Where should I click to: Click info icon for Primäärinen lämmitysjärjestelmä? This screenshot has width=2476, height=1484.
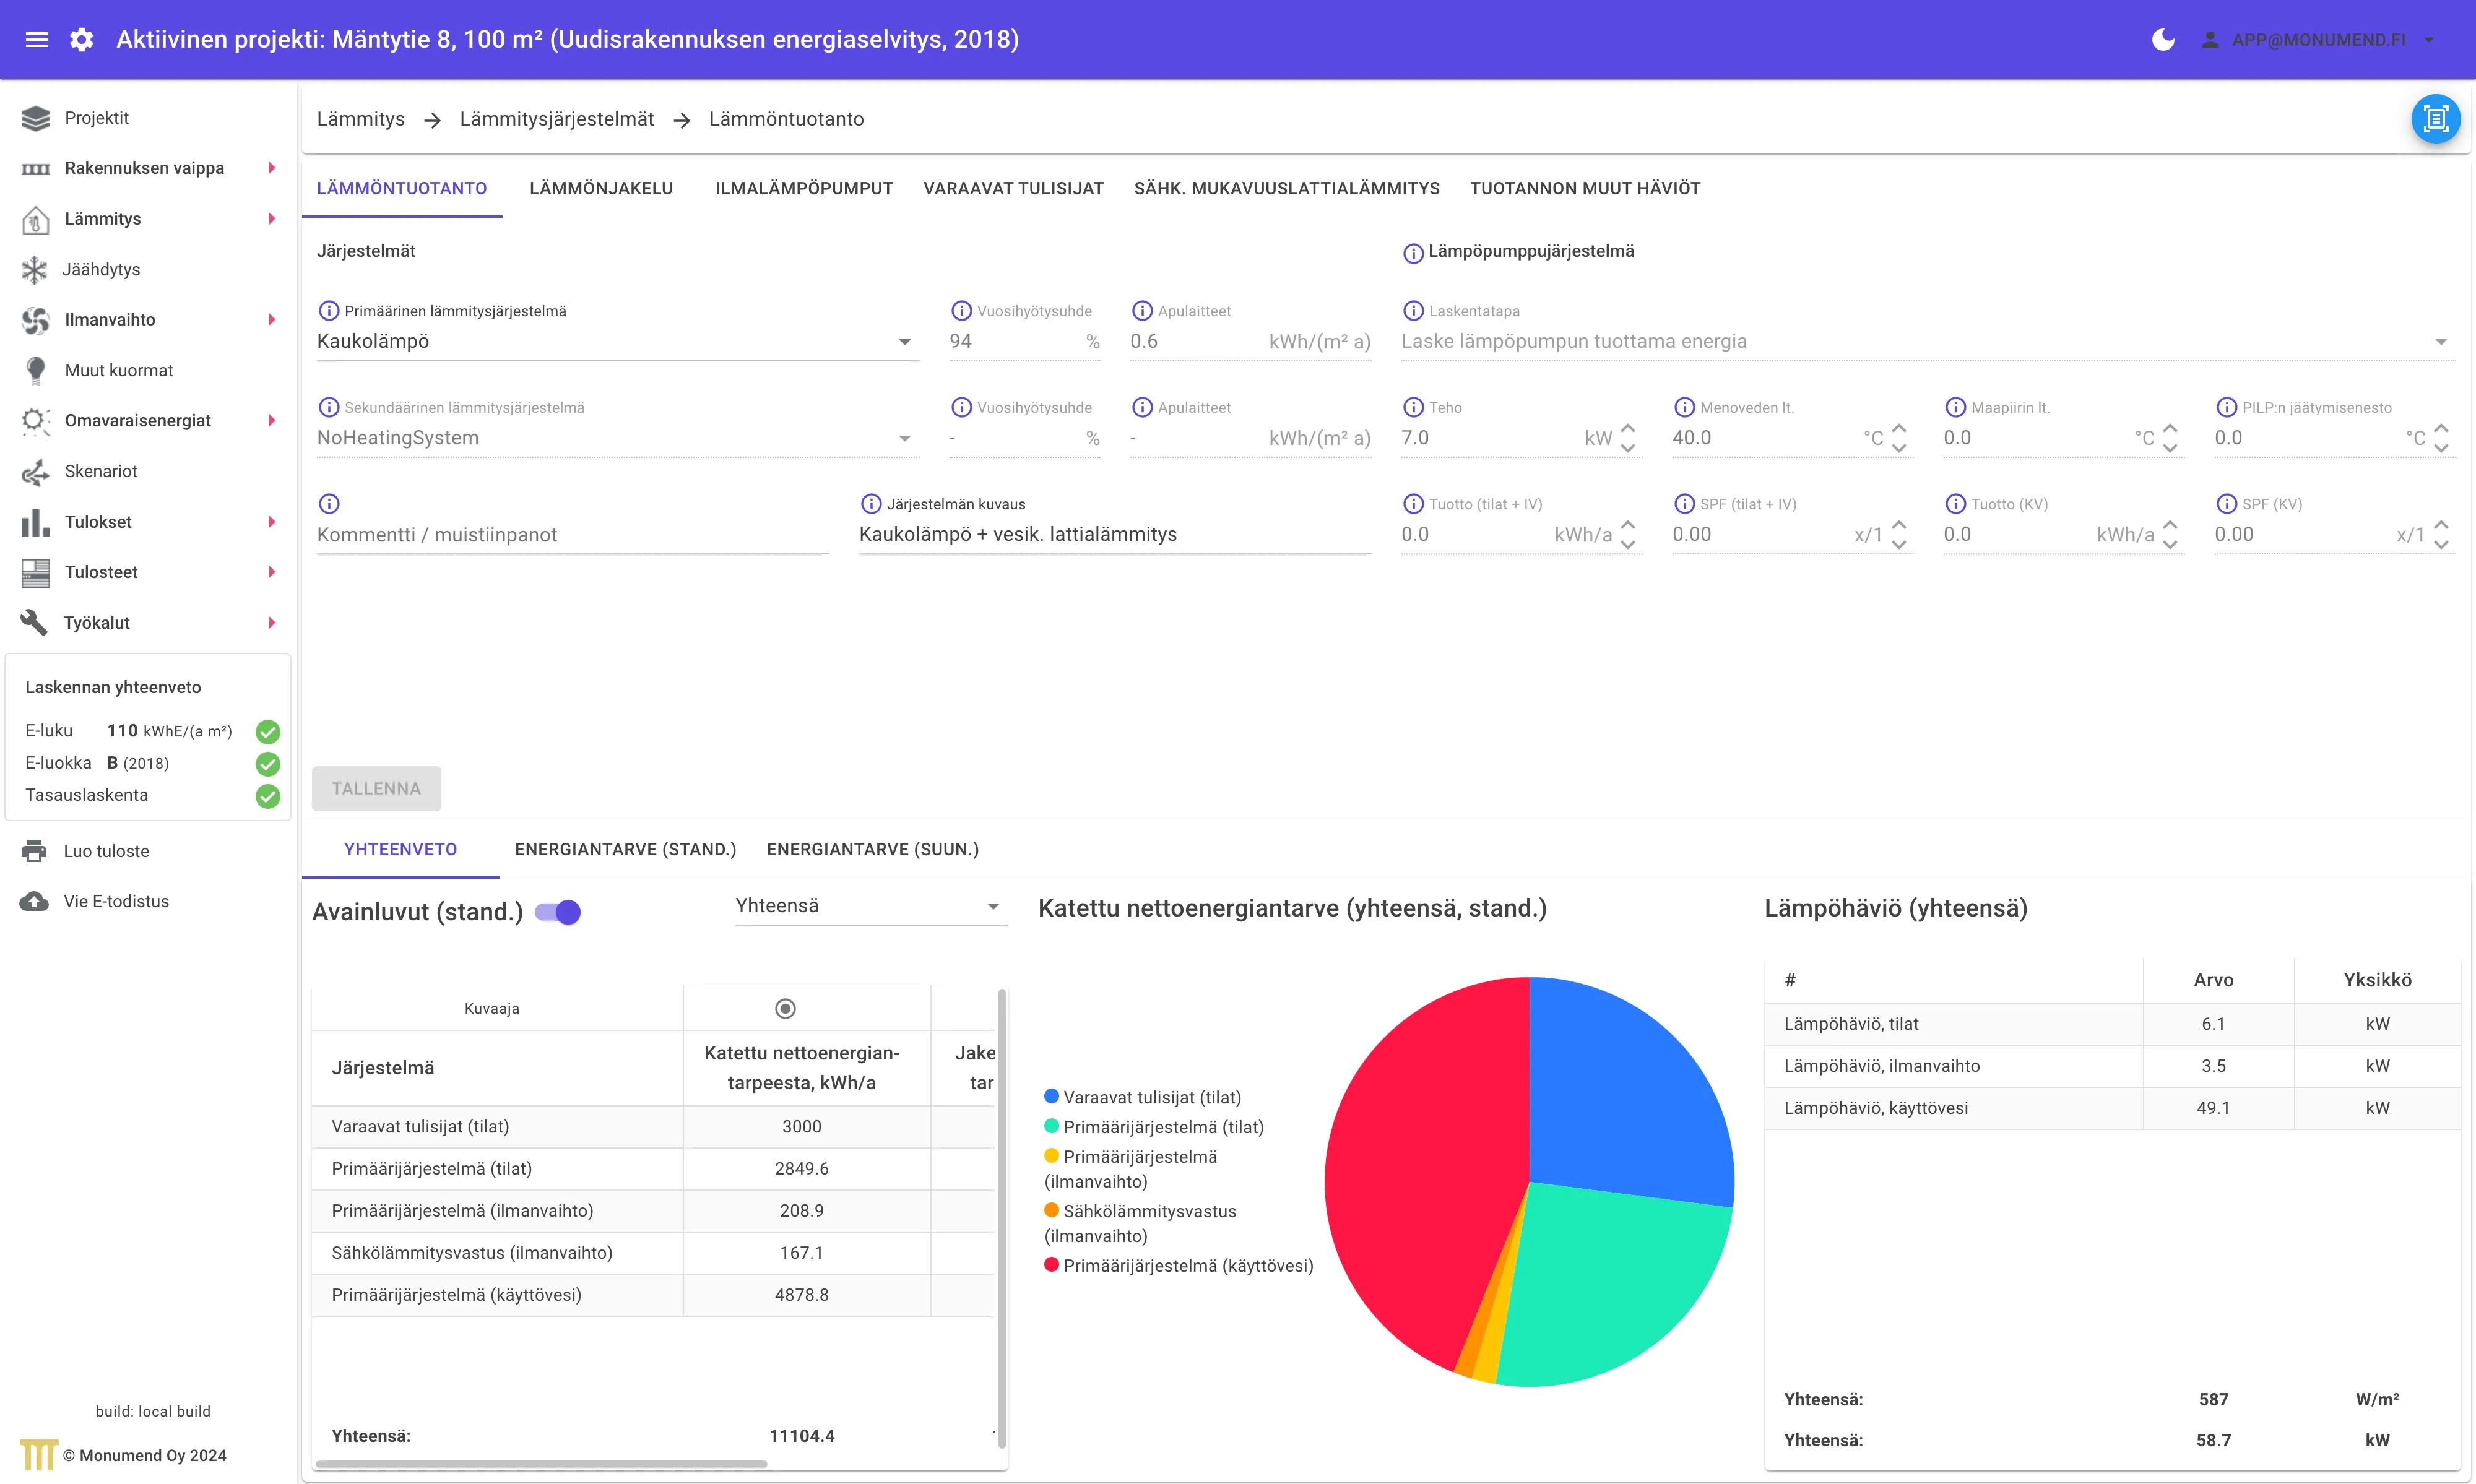(x=328, y=311)
